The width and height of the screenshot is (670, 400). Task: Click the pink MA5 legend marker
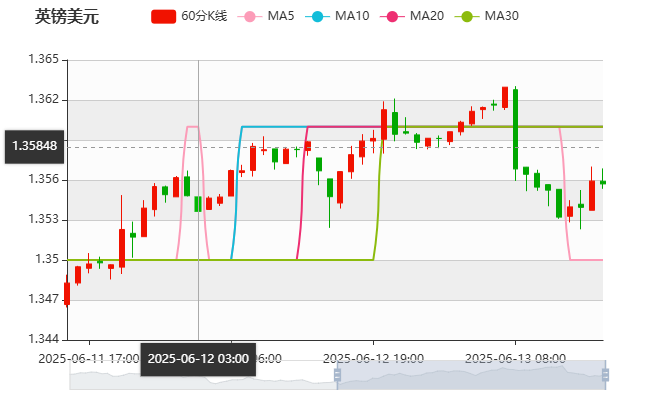coord(250,16)
